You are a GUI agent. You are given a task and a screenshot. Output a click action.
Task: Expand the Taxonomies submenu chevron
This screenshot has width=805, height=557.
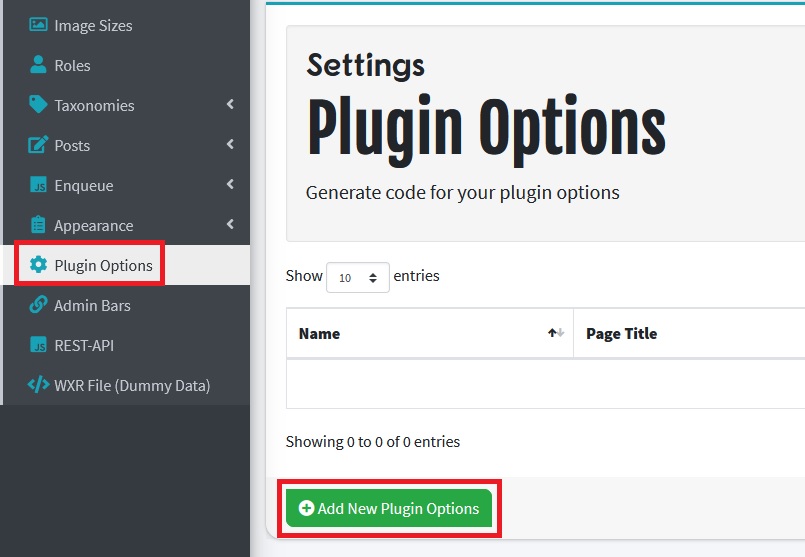point(230,105)
